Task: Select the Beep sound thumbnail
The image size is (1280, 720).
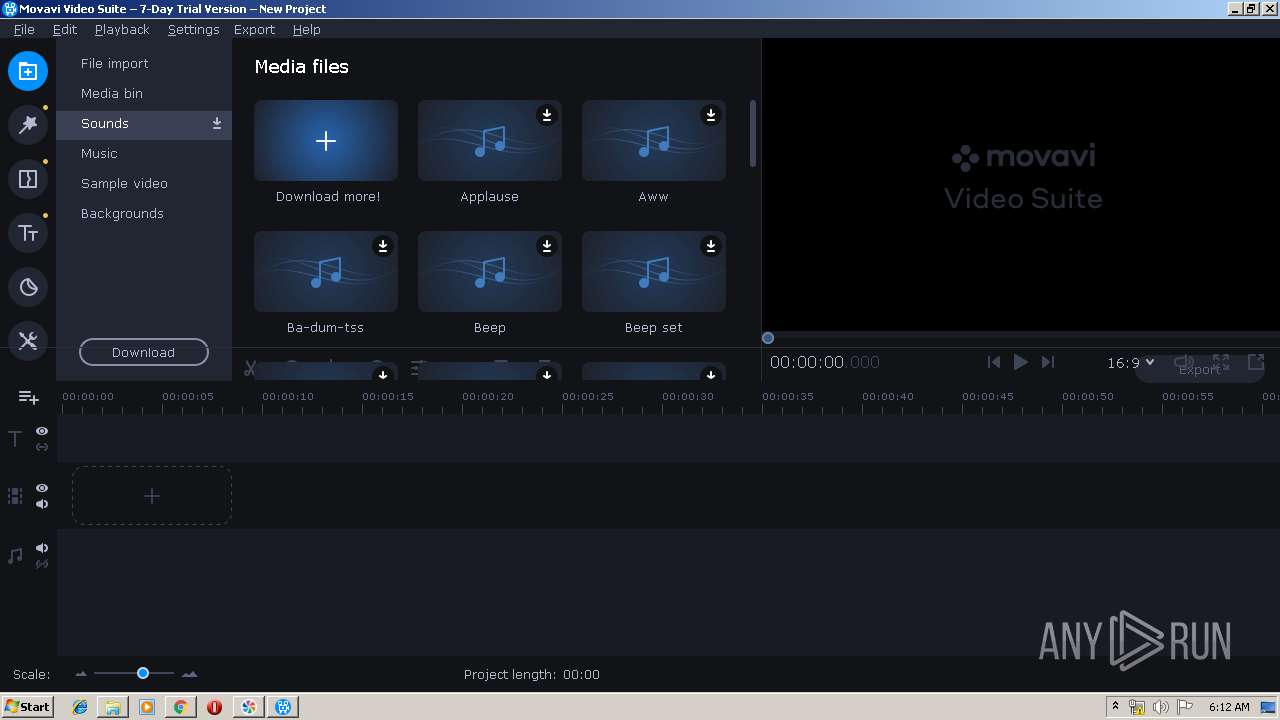Action: tap(490, 272)
